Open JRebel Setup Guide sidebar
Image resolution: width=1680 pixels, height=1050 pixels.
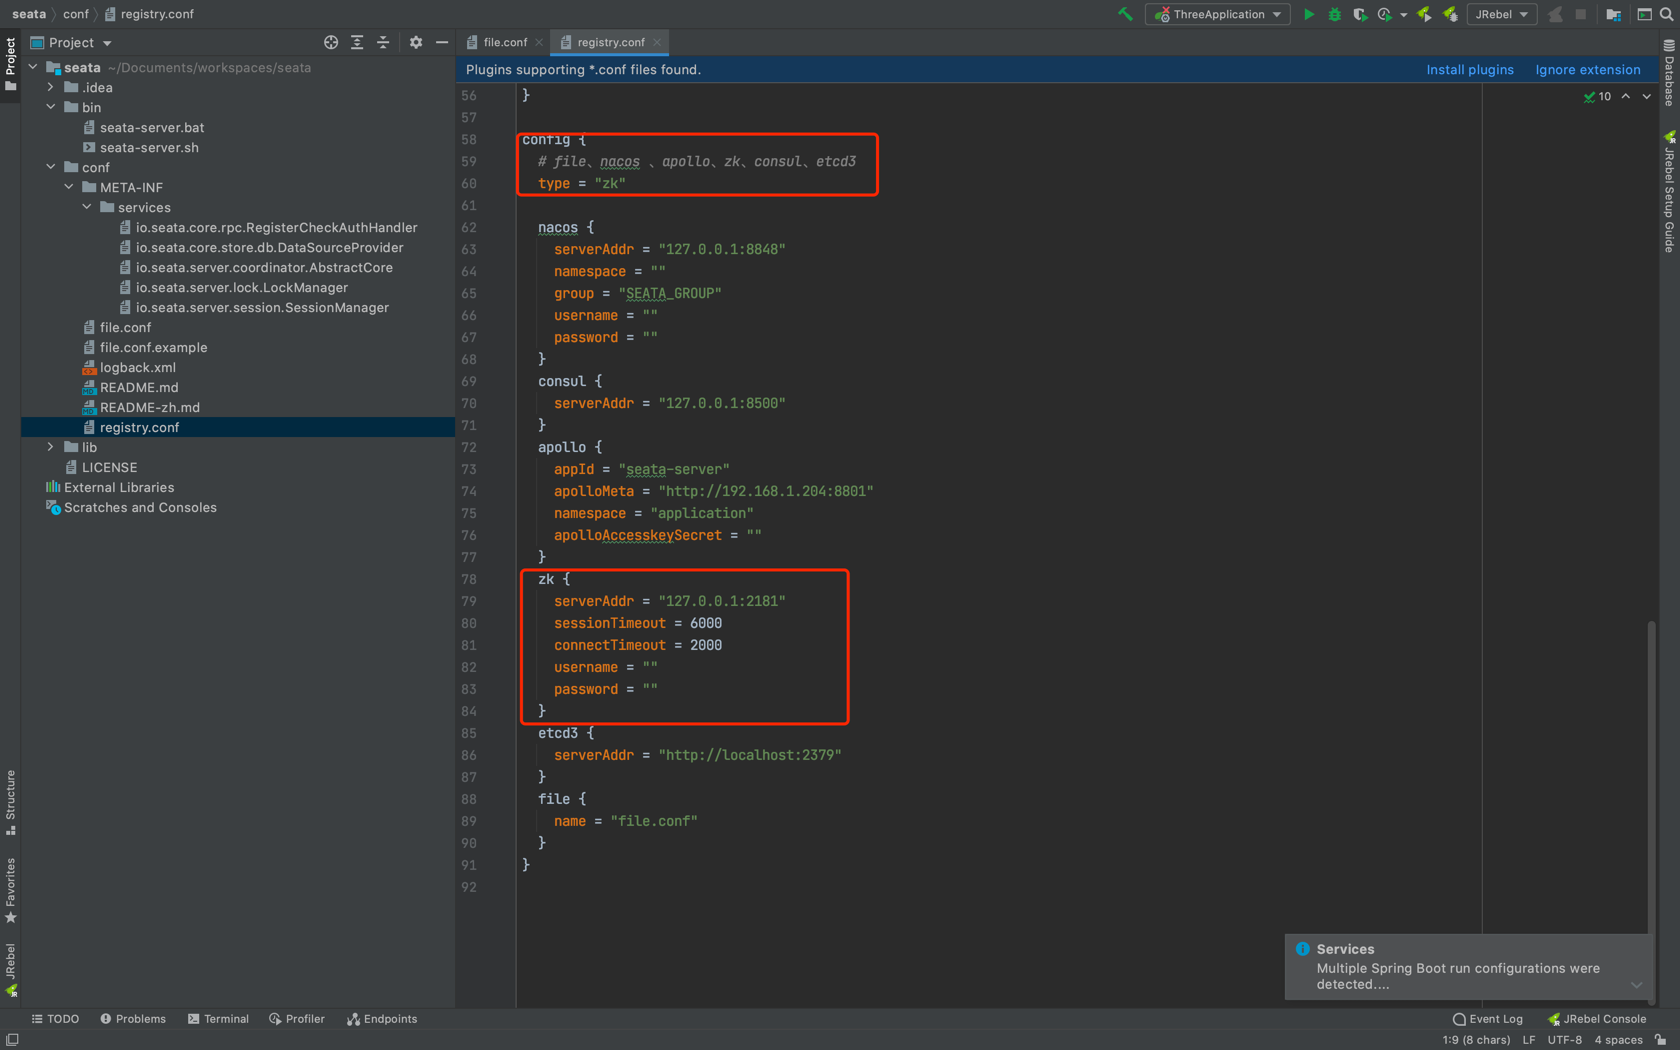[x=1669, y=192]
